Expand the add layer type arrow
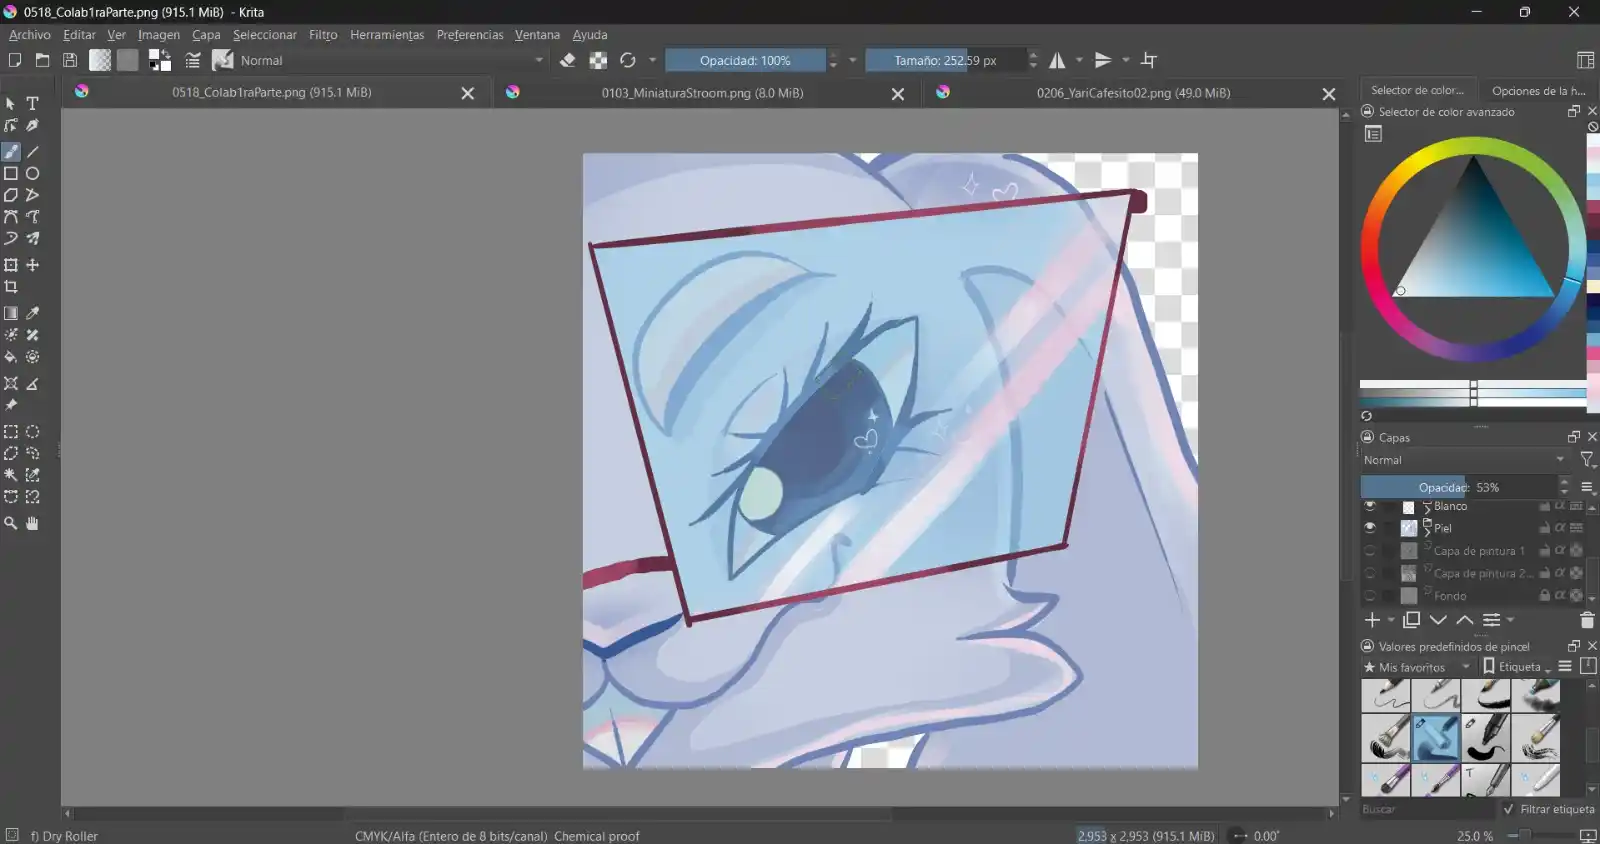The width and height of the screenshot is (1600, 844). click(1391, 620)
